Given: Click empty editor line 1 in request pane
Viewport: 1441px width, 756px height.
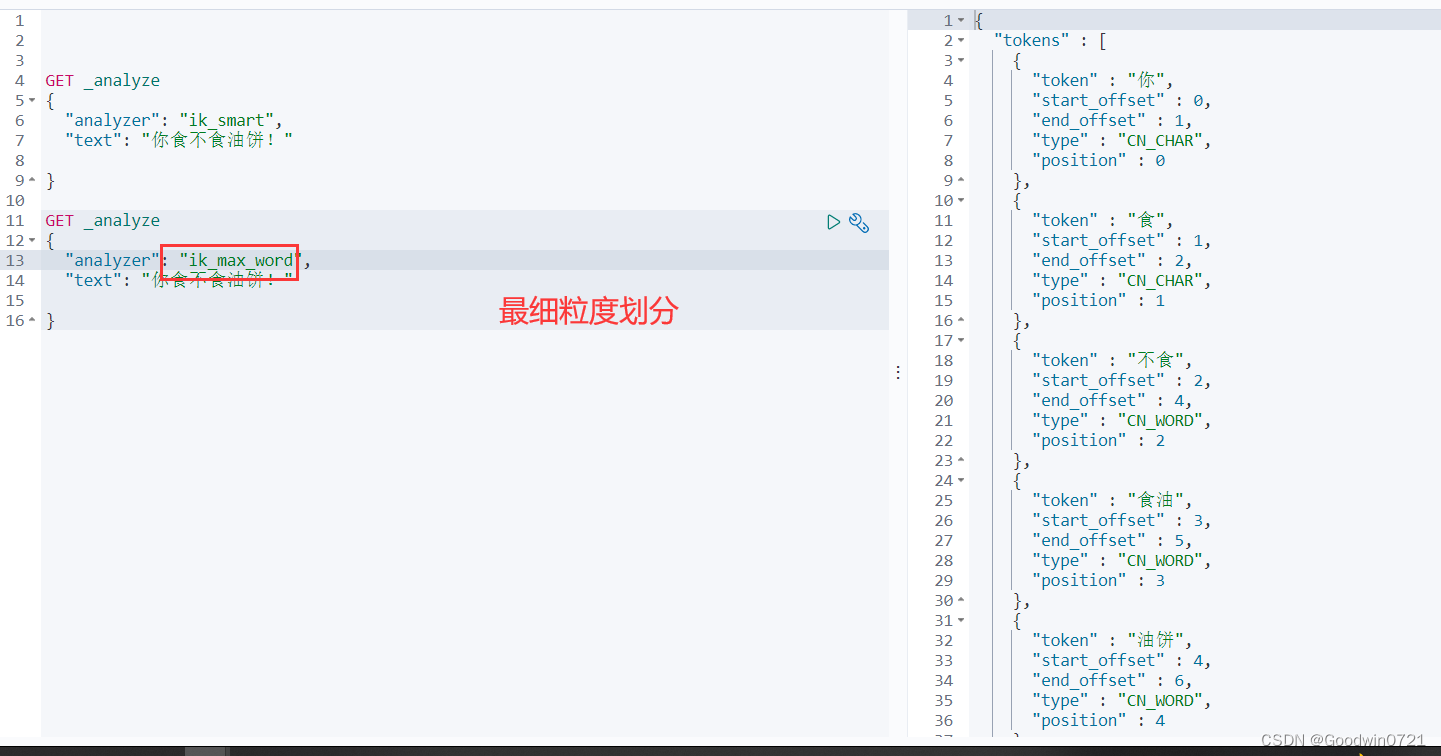Looking at the screenshot, I should (x=465, y=20).
